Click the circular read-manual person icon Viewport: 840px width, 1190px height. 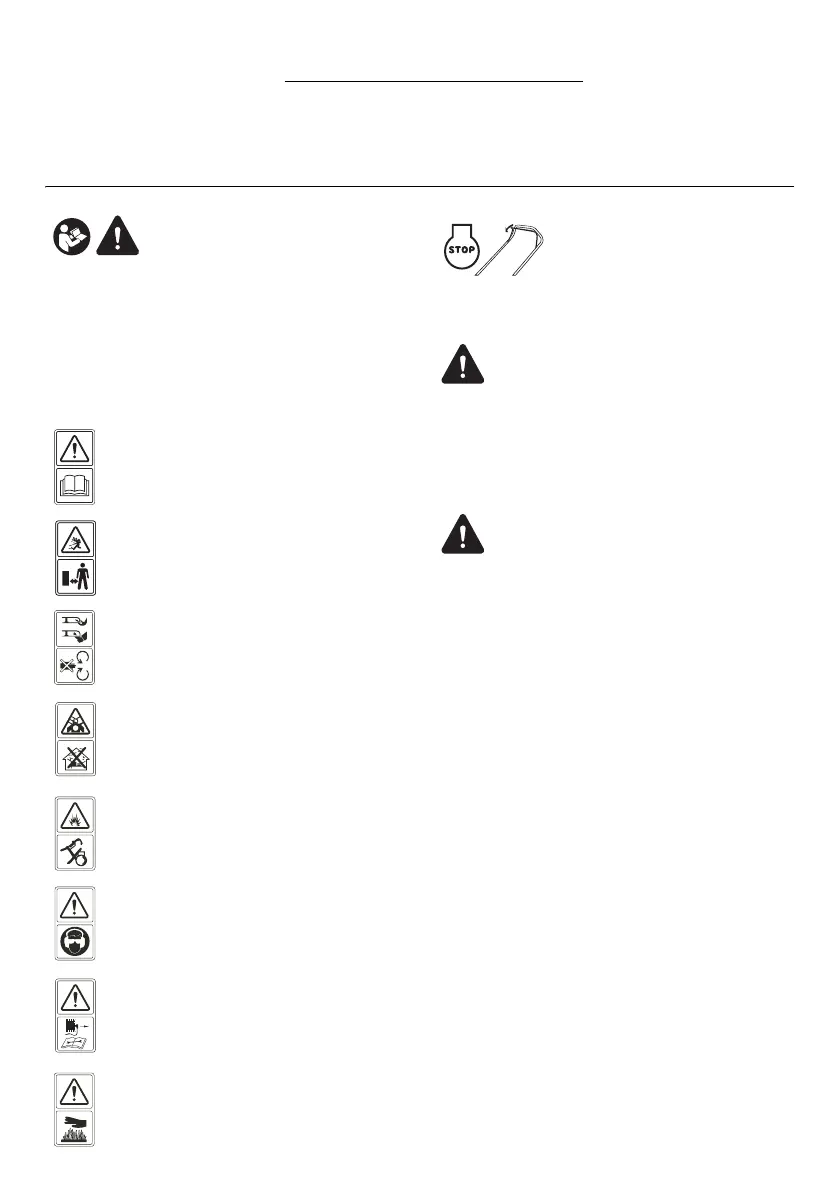[x=72, y=236]
